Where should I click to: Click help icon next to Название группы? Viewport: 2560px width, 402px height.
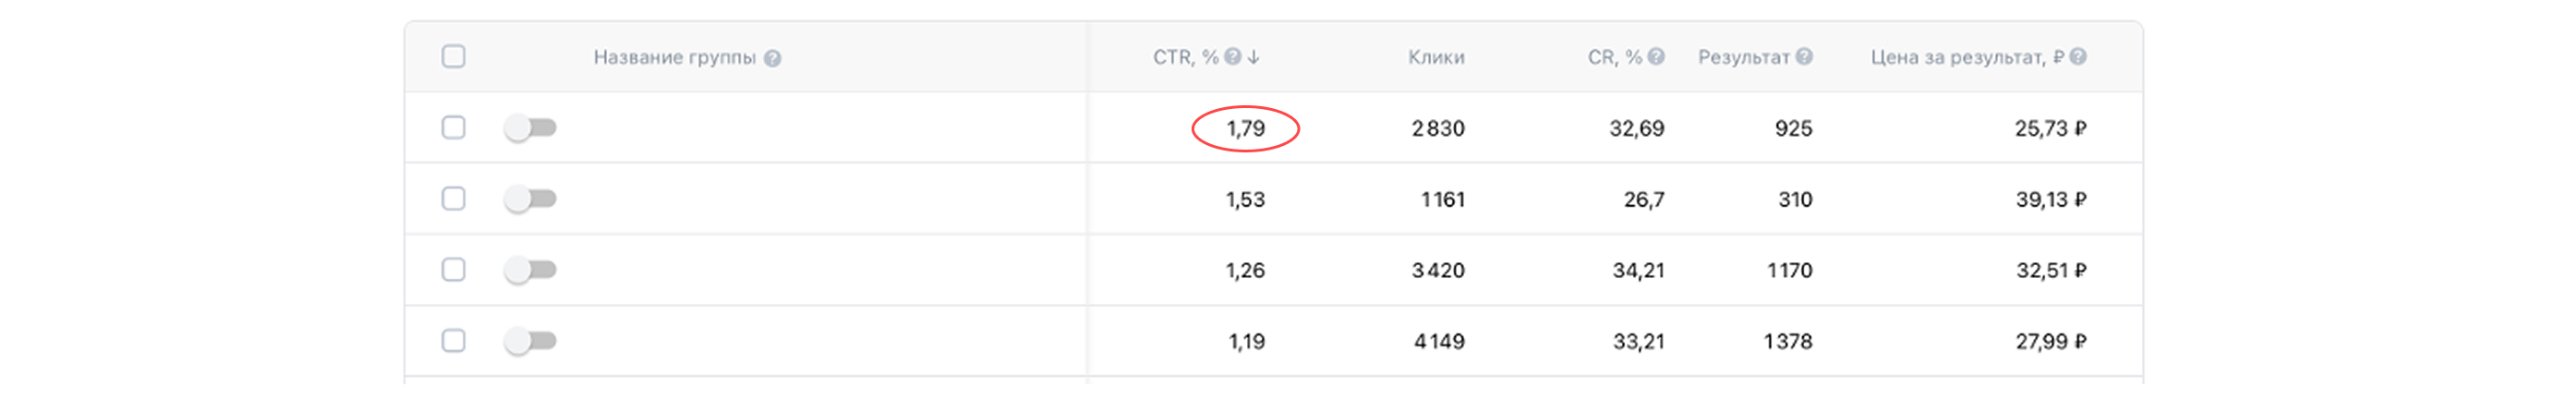coord(772,58)
